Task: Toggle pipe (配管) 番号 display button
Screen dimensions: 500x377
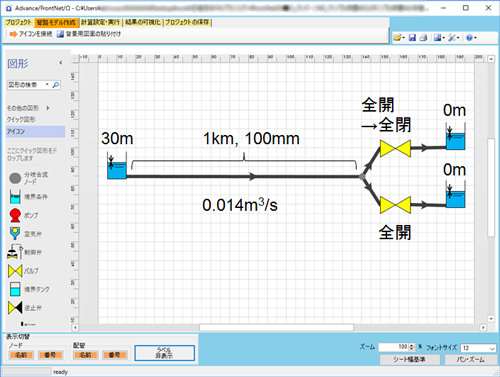Action: 114,355
